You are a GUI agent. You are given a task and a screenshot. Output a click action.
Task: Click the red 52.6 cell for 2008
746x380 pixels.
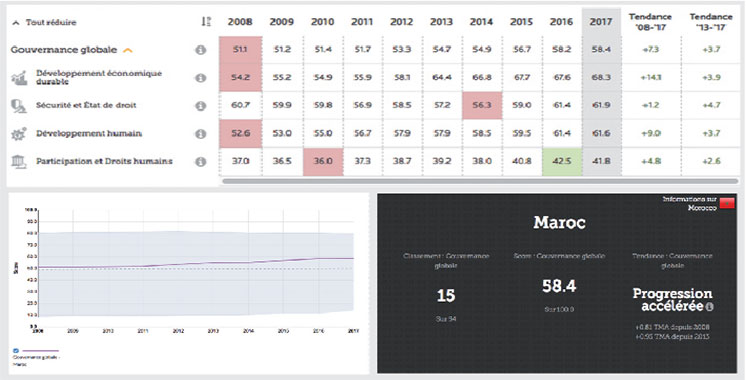click(240, 134)
